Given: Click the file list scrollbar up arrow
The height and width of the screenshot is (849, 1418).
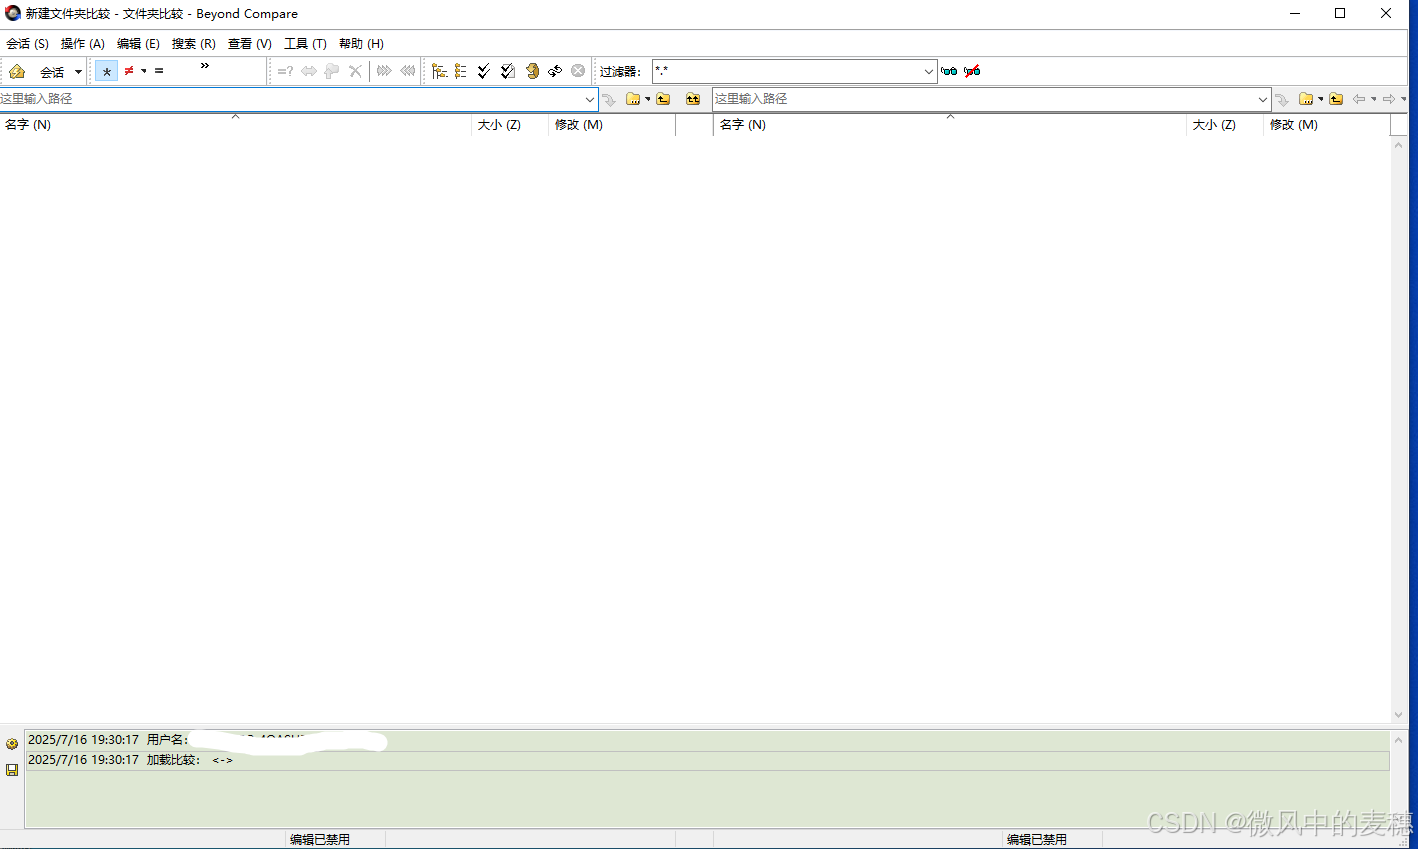Looking at the screenshot, I should pyautogui.click(x=1398, y=145).
